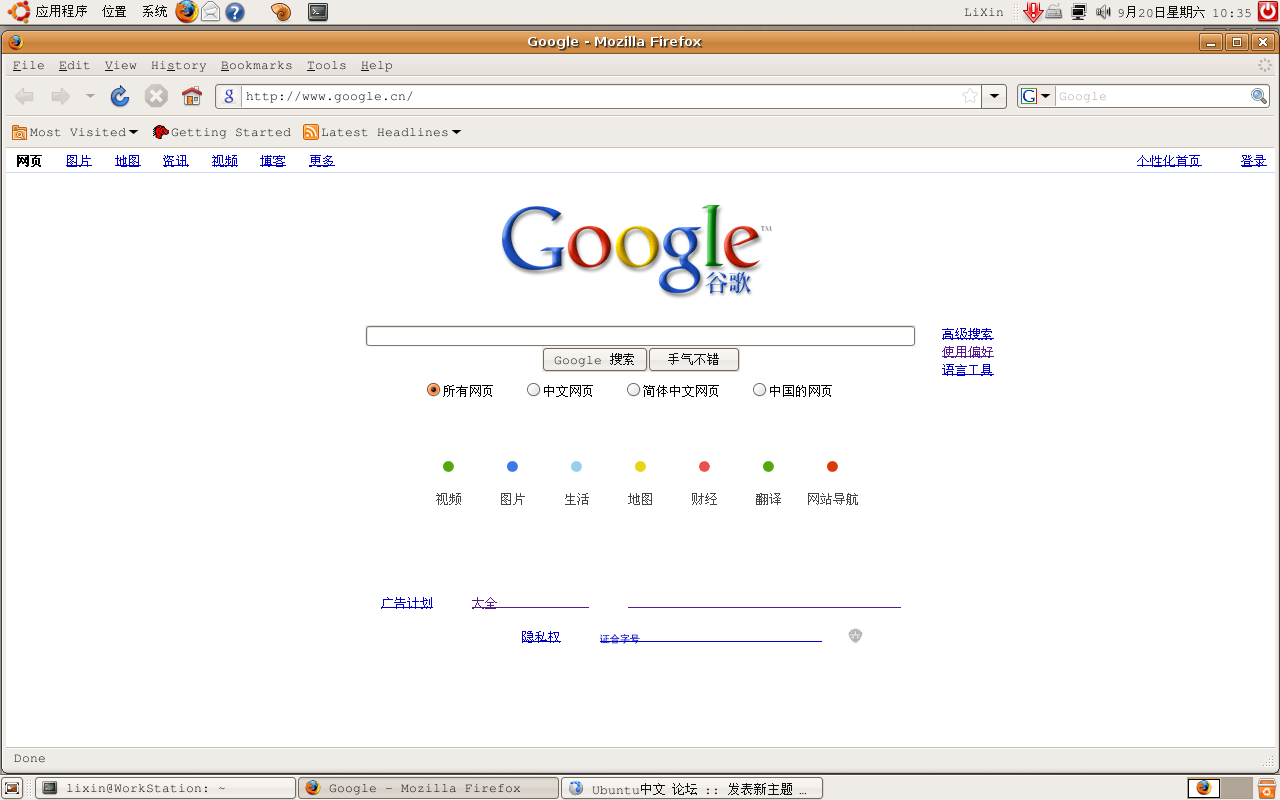Click the small shield icon near the page footer

855,635
